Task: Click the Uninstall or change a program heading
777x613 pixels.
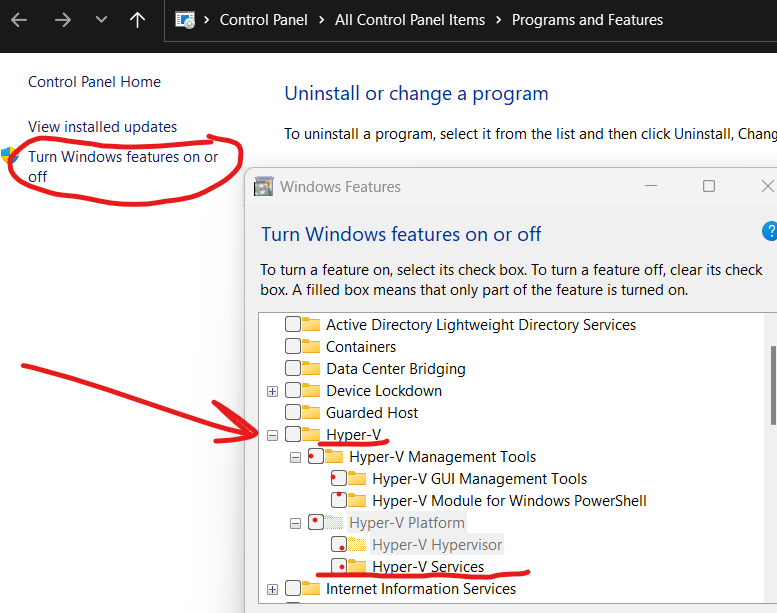Action: pyautogui.click(x=416, y=93)
